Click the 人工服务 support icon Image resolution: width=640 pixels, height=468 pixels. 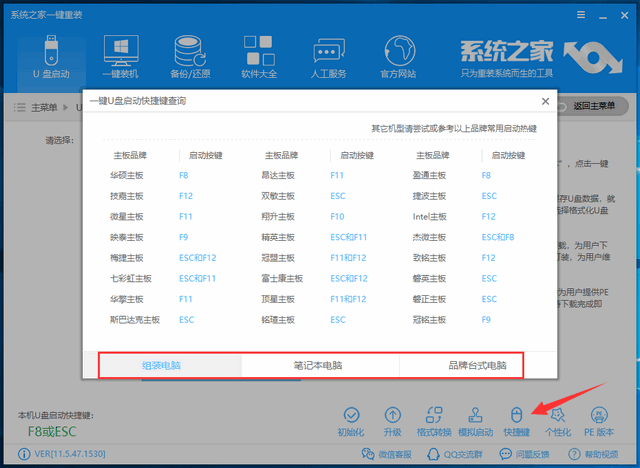pos(329,56)
